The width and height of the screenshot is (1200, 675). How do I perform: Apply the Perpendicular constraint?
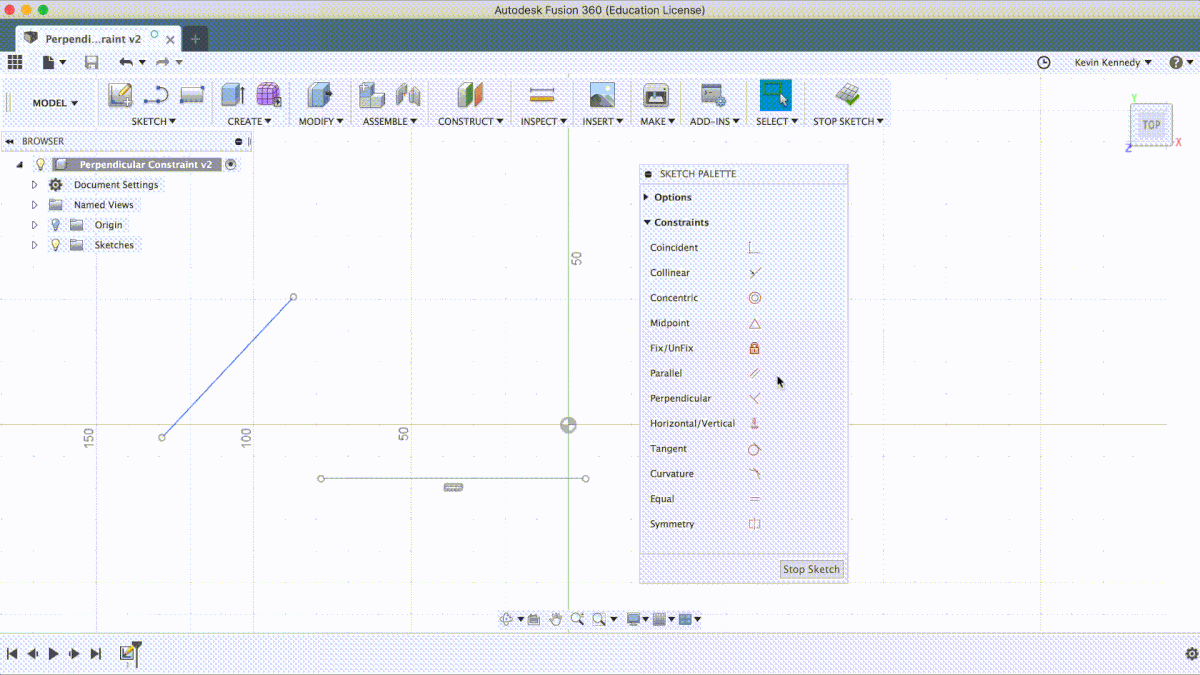[x=755, y=398]
